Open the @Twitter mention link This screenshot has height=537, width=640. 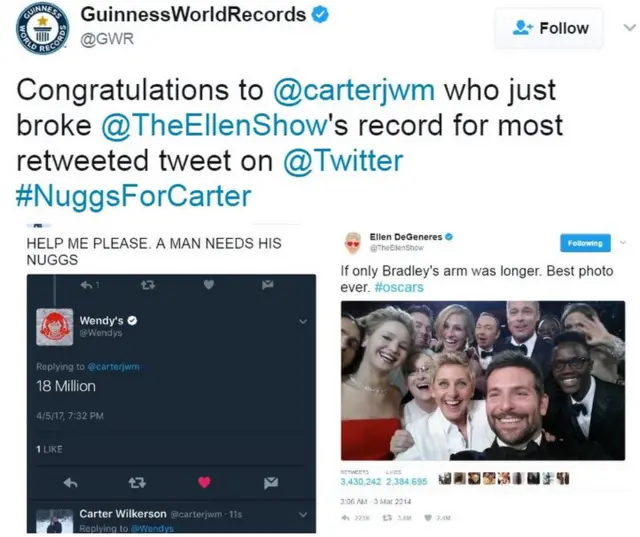pos(343,161)
